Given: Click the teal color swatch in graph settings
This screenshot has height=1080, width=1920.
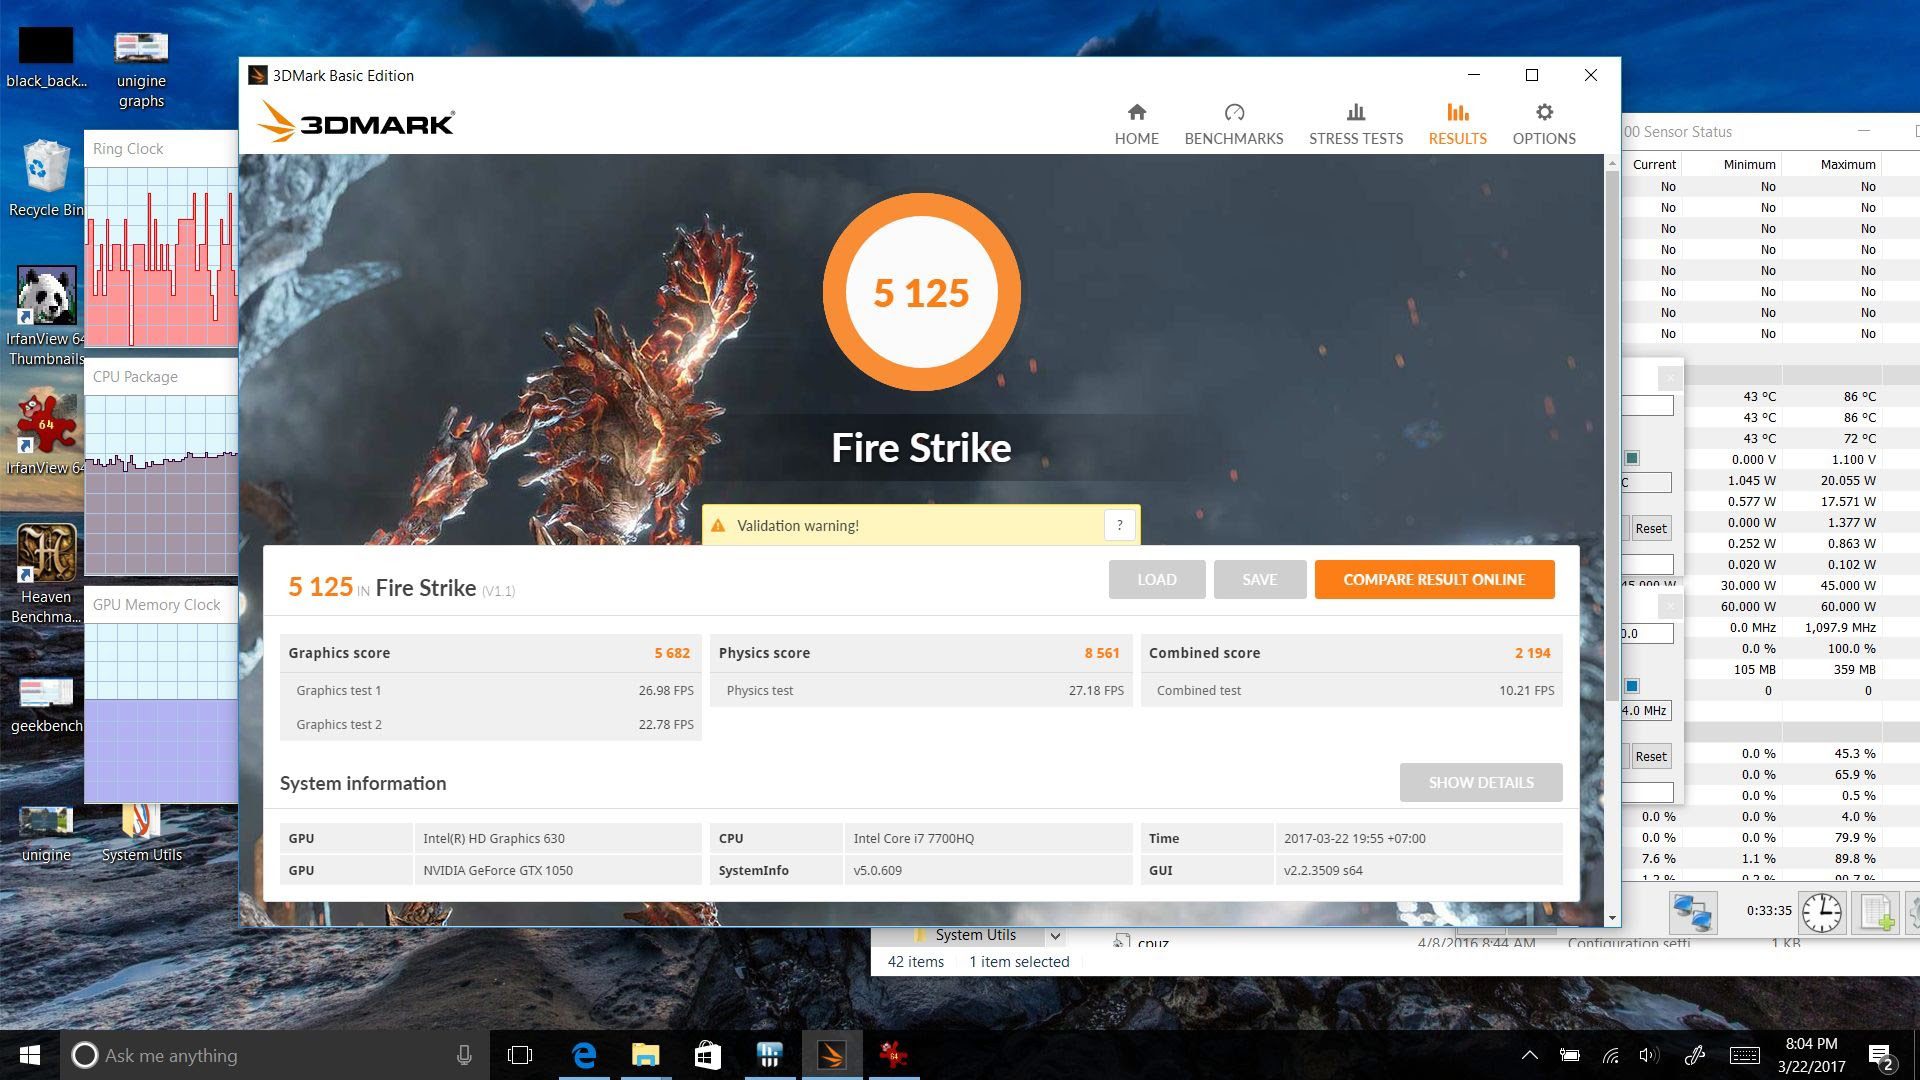Looking at the screenshot, I should (1632, 458).
